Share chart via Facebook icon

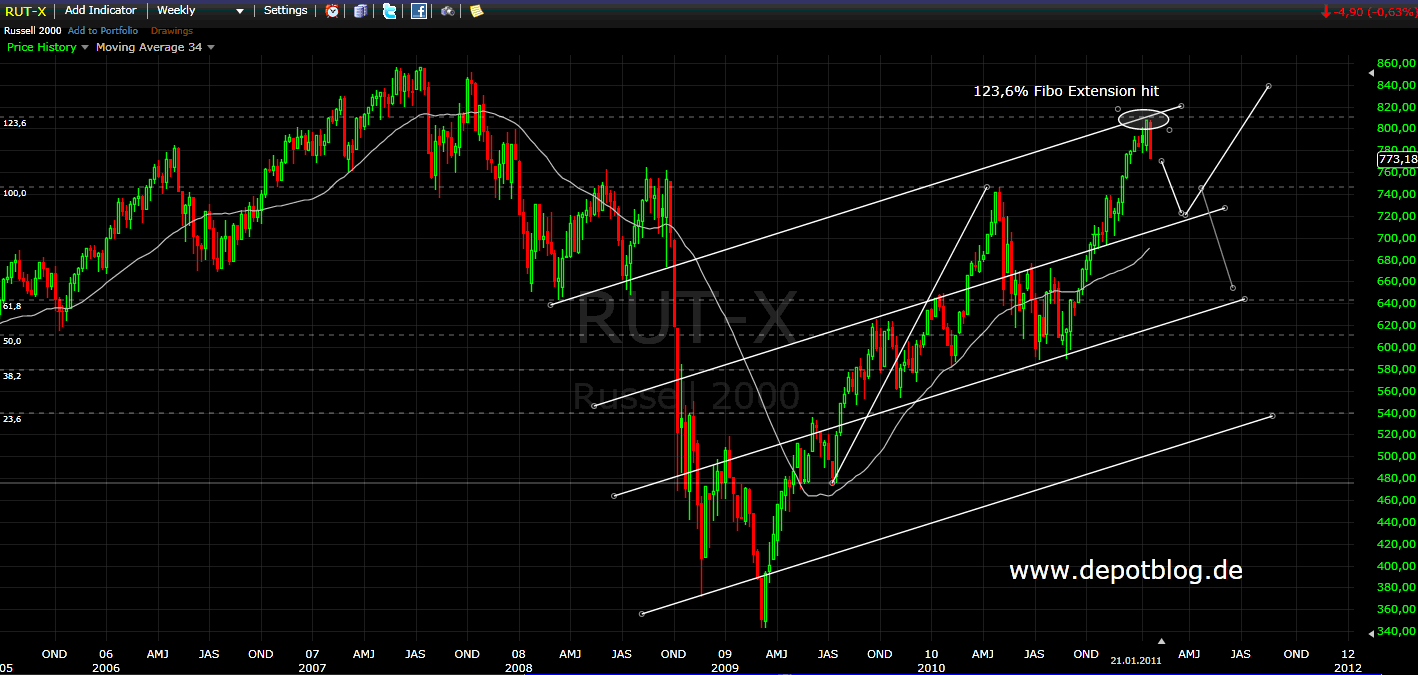point(419,11)
